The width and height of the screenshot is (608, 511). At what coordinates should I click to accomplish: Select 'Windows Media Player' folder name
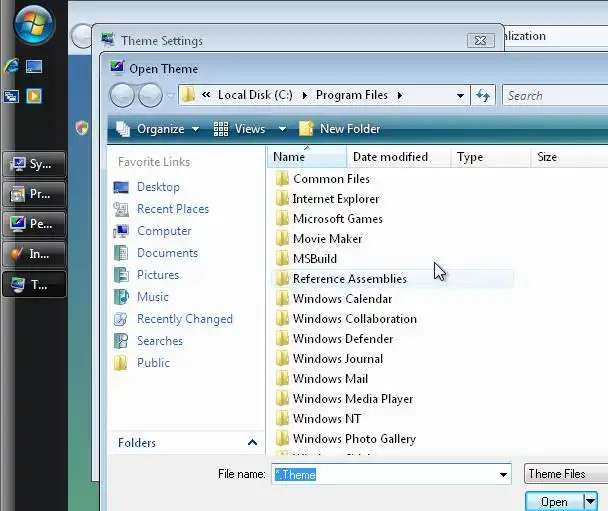coord(353,399)
